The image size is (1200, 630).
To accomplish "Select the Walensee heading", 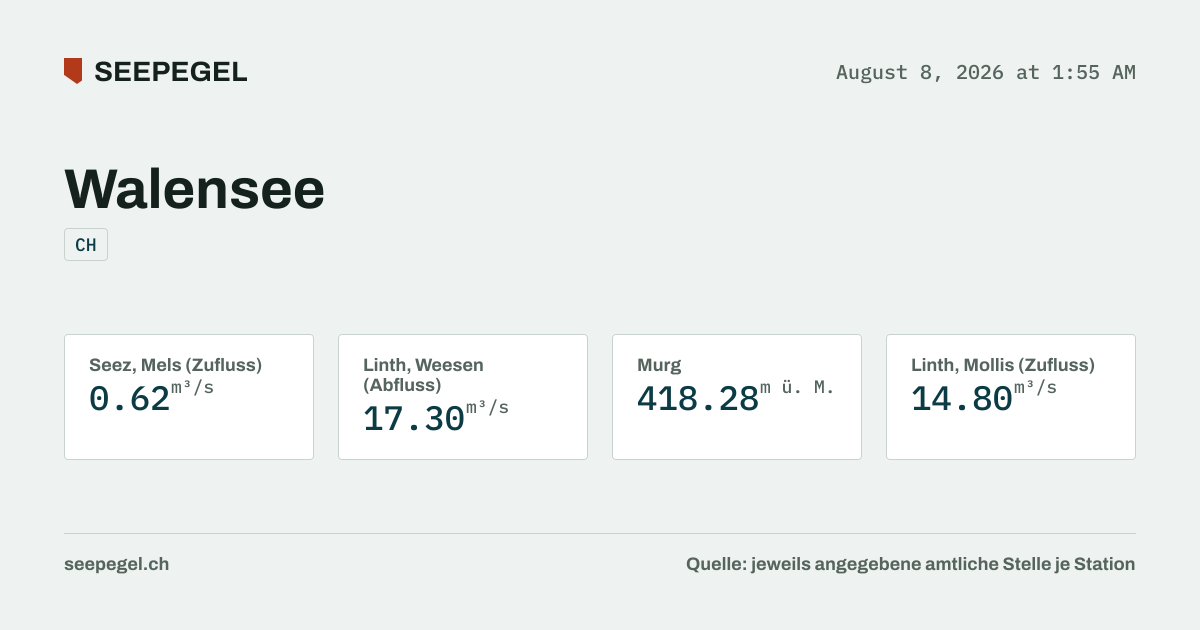I will pyautogui.click(x=195, y=188).
